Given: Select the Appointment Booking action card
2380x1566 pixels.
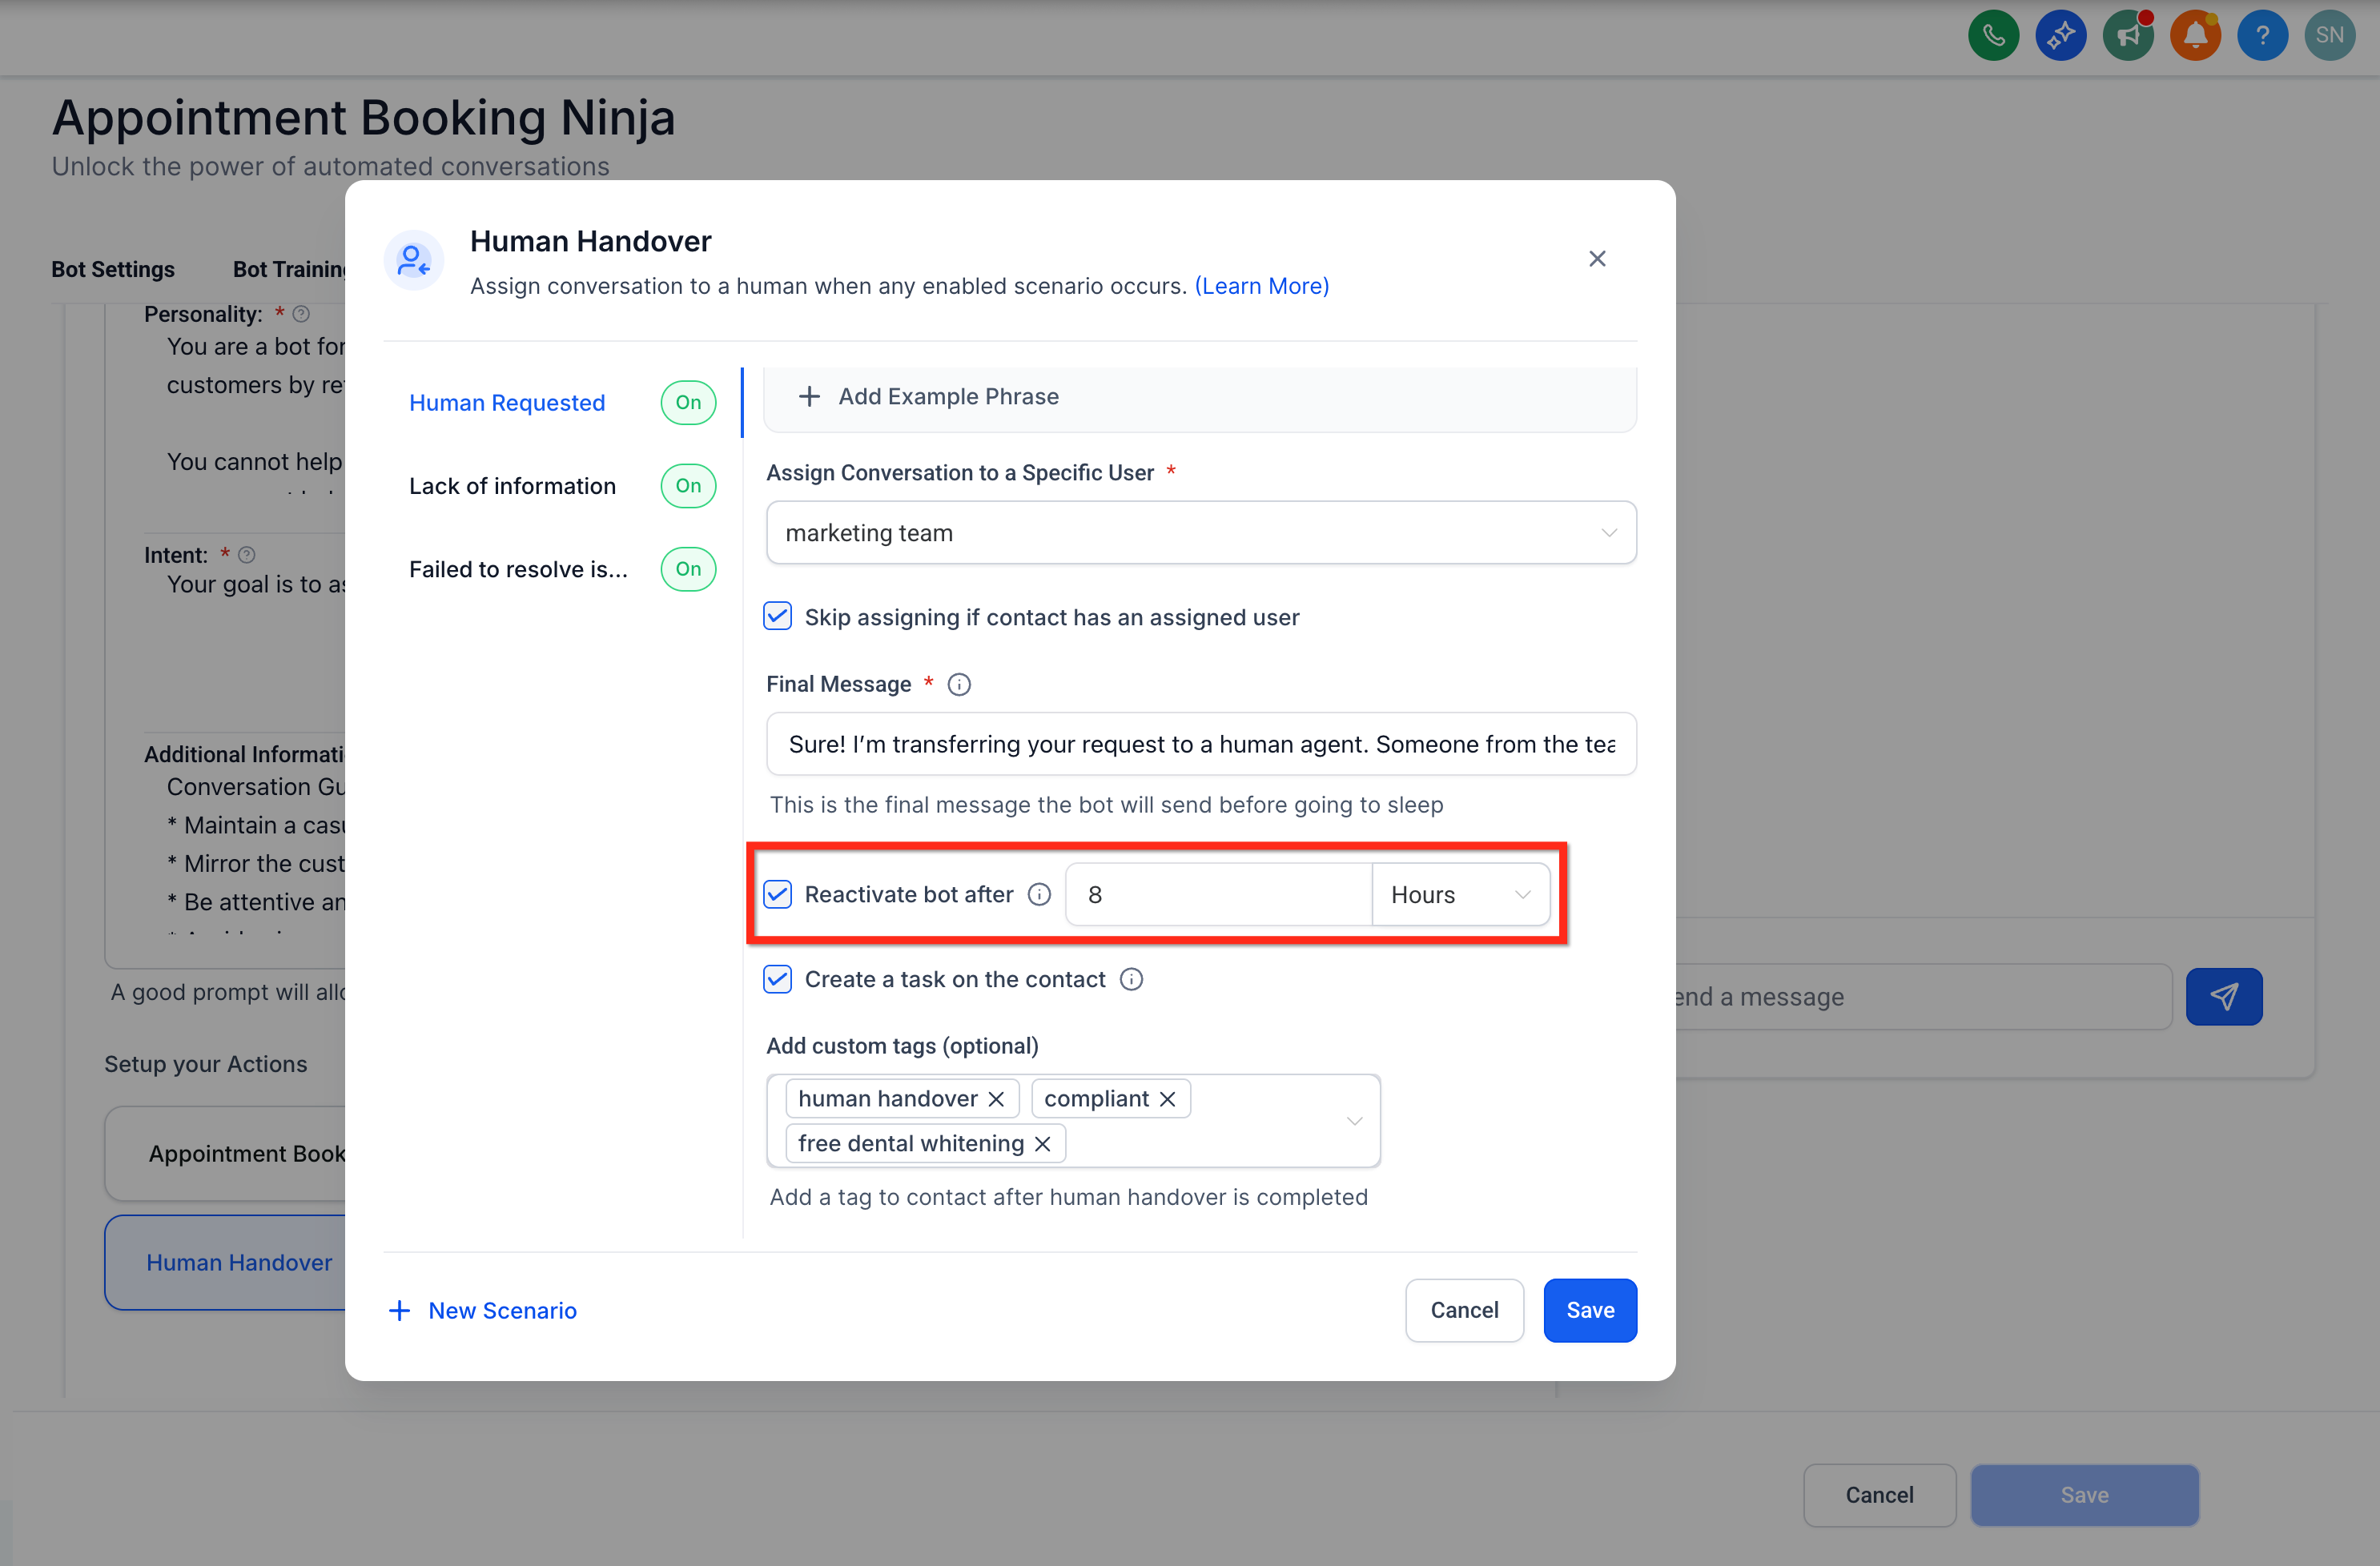Looking at the screenshot, I should click(226, 1153).
